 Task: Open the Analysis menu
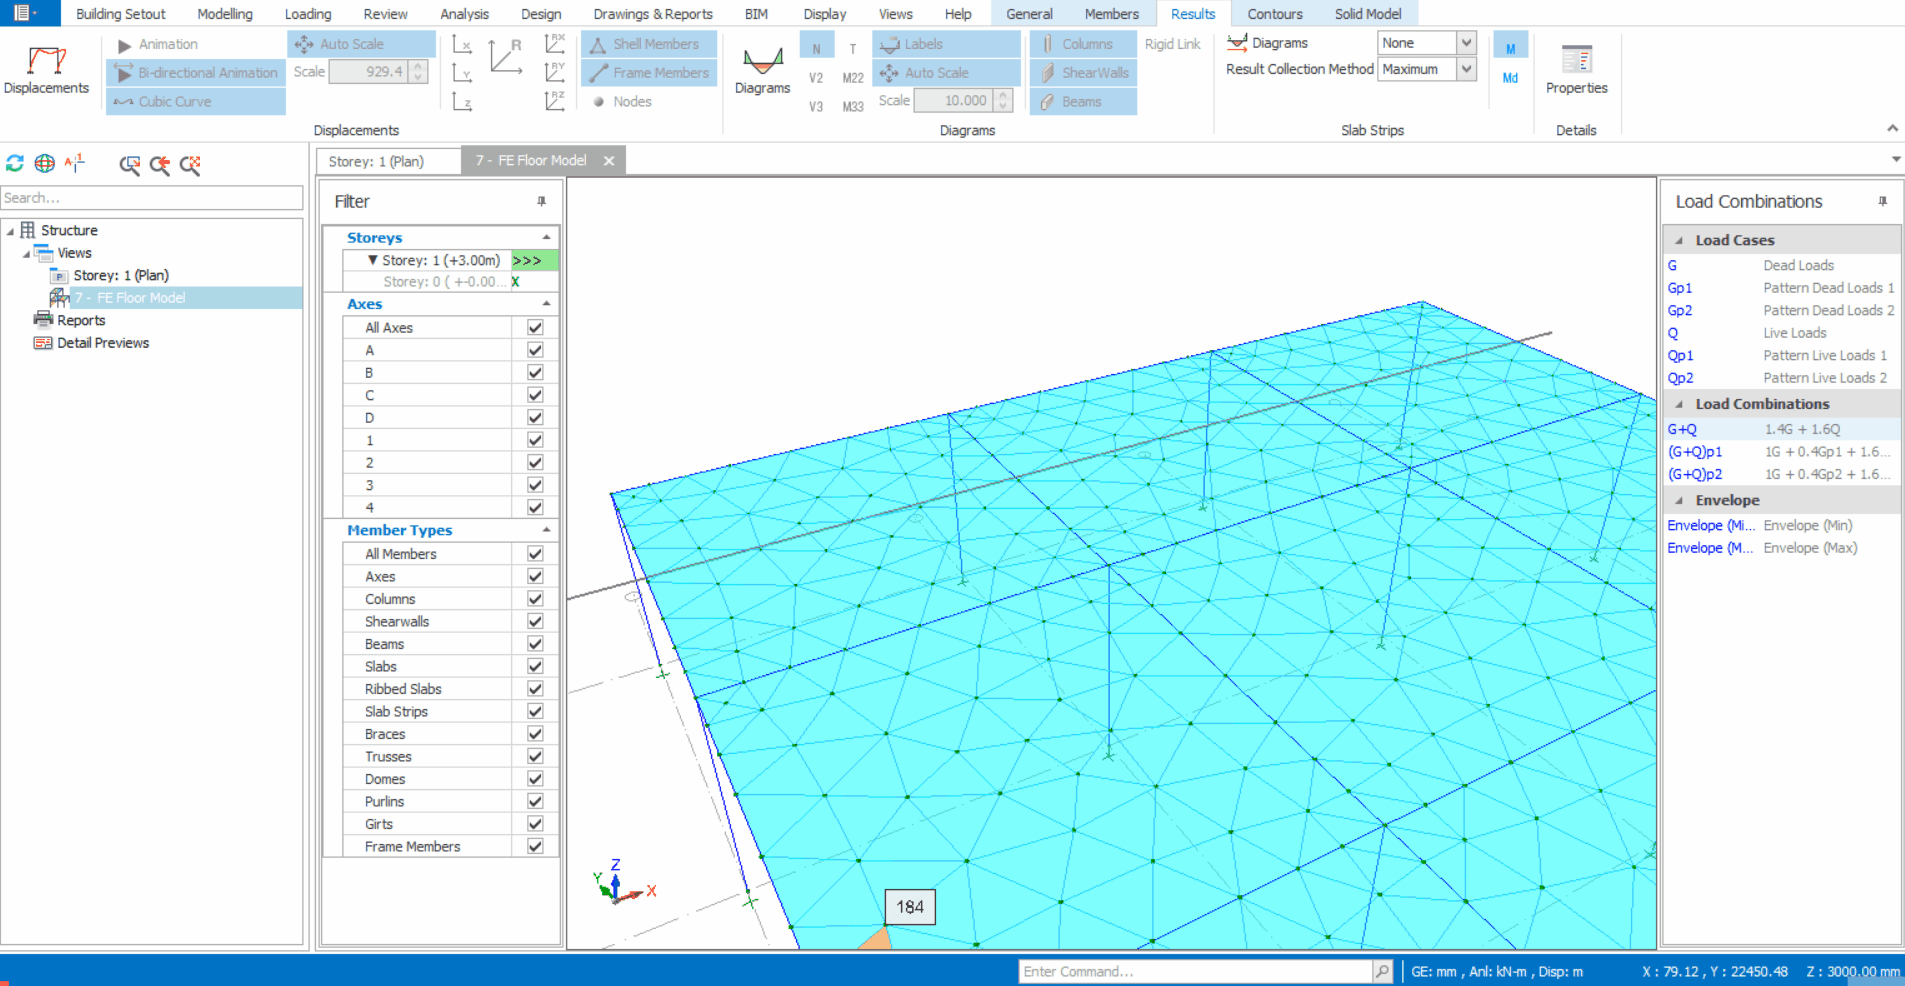pos(464,14)
